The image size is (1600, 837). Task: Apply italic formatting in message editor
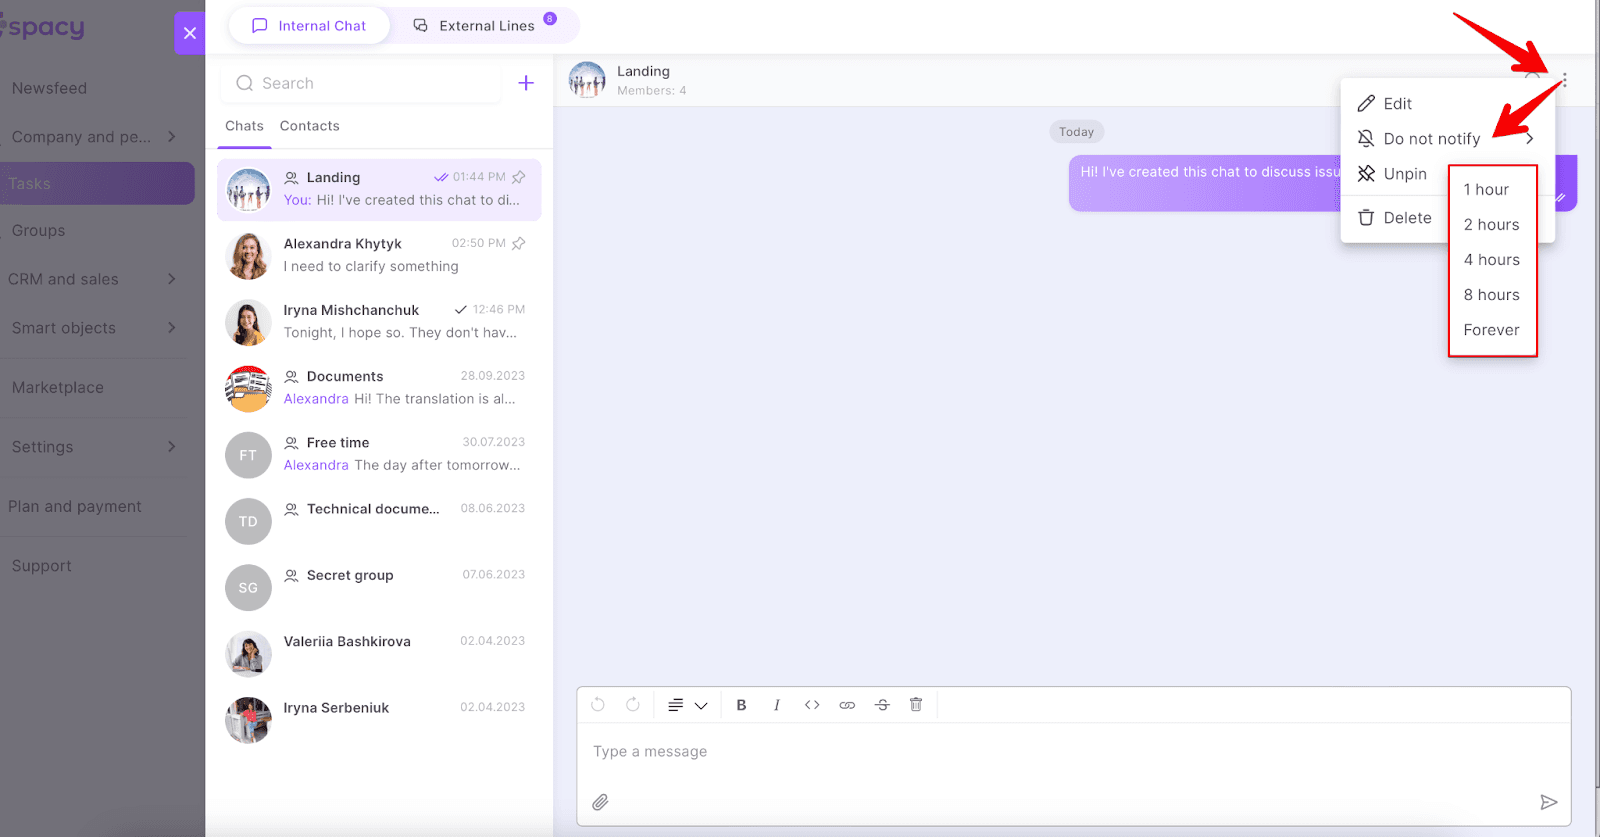point(776,705)
